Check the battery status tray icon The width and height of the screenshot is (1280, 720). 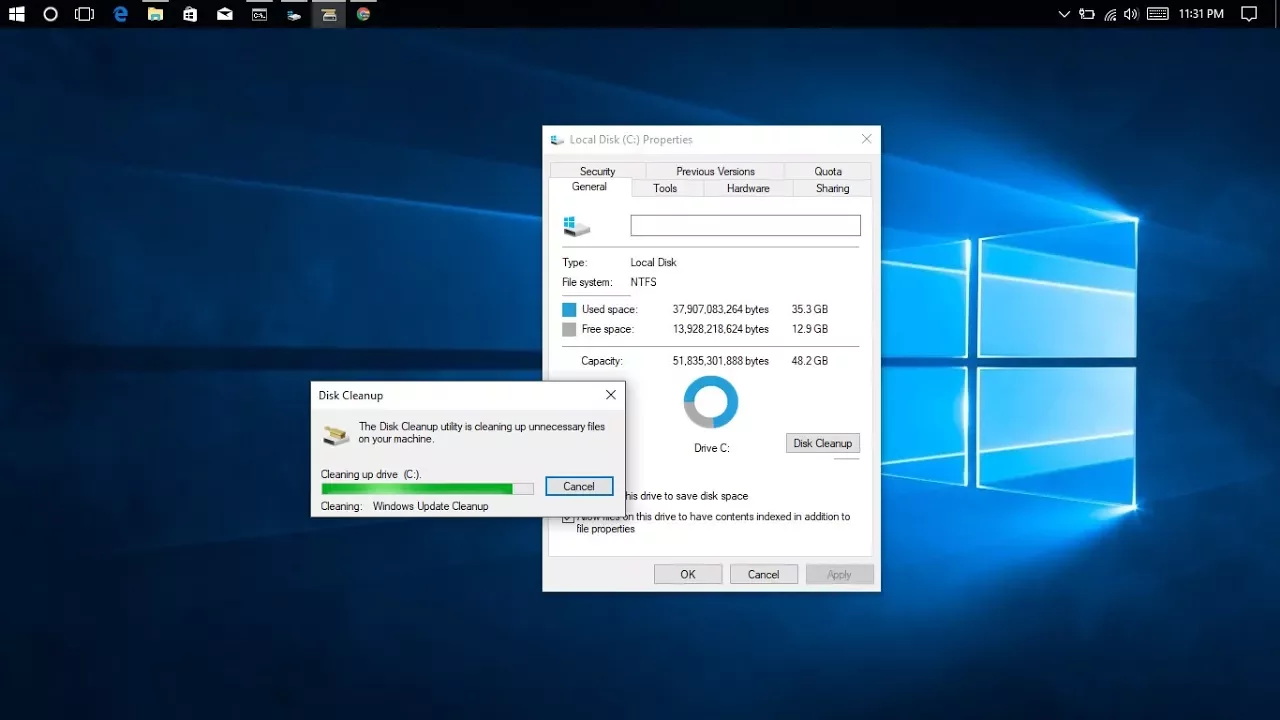point(1087,14)
